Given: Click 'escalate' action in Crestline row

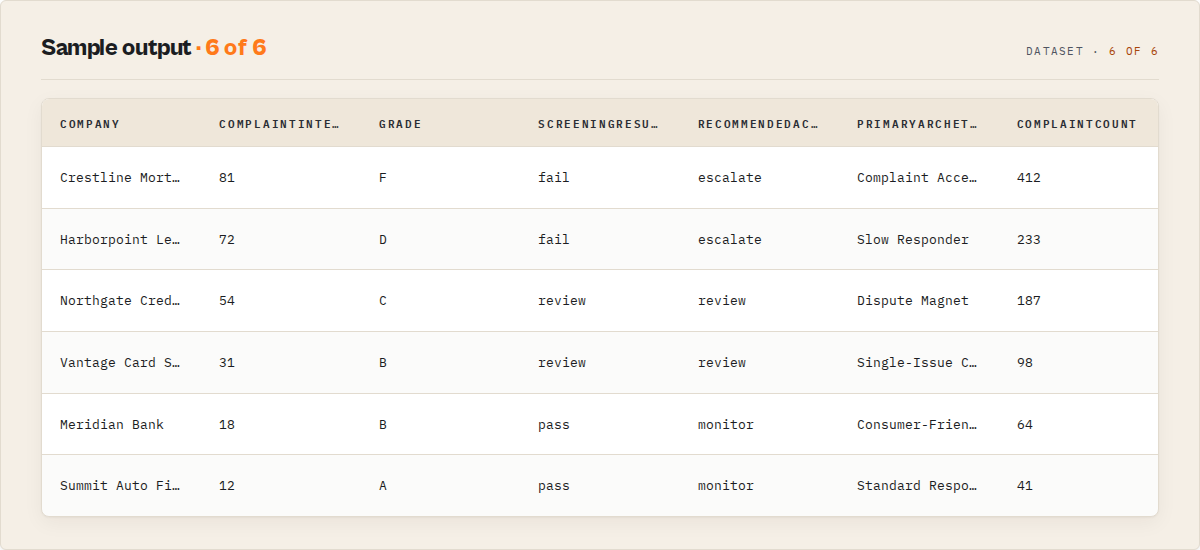Looking at the screenshot, I should [x=730, y=178].
